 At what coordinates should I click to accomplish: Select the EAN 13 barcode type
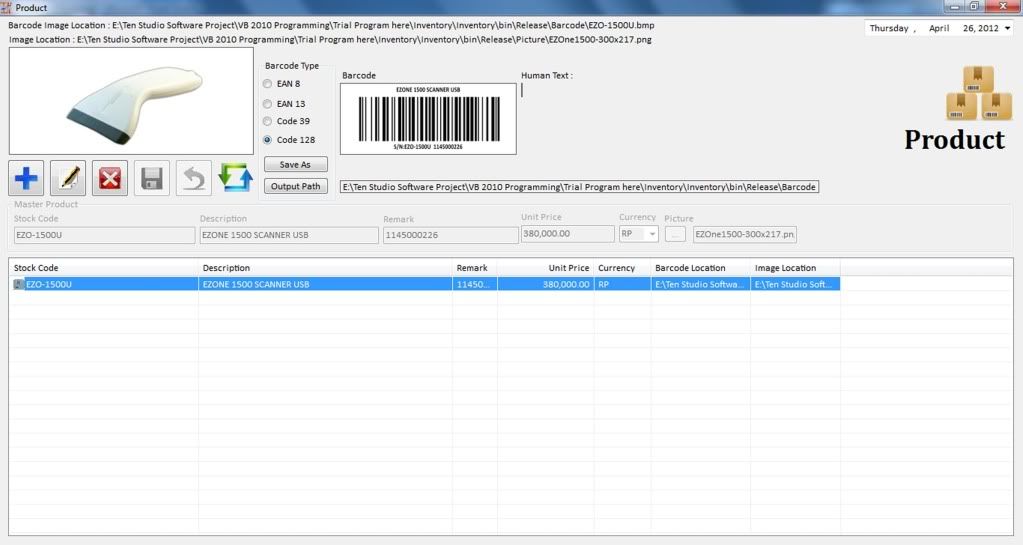point(284,104)
